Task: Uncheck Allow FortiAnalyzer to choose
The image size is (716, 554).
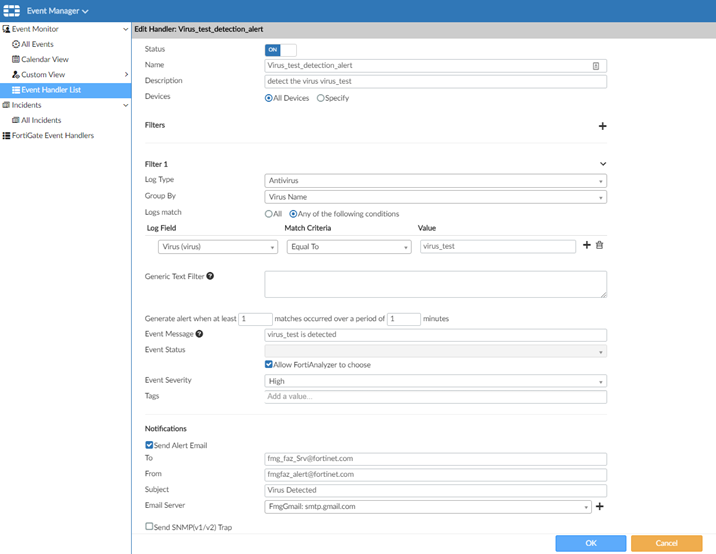Action: click(x=268, y=365)
